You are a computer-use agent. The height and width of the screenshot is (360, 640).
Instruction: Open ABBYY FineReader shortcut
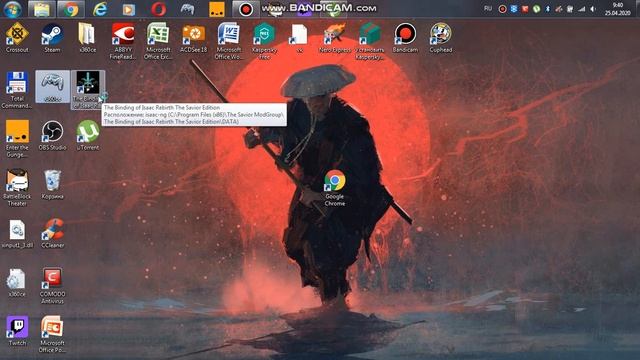point(123,41)
